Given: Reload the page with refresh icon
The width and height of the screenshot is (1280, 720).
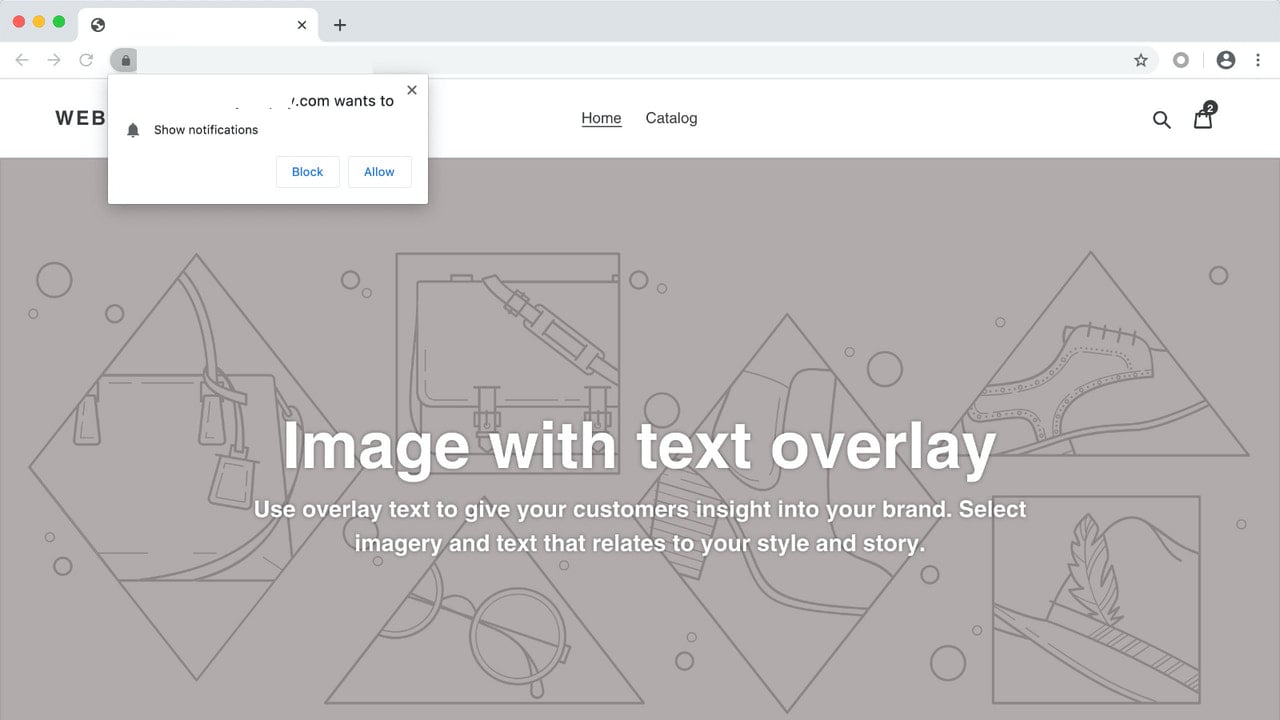Looking at the screenshot, I should pos(86,60).
